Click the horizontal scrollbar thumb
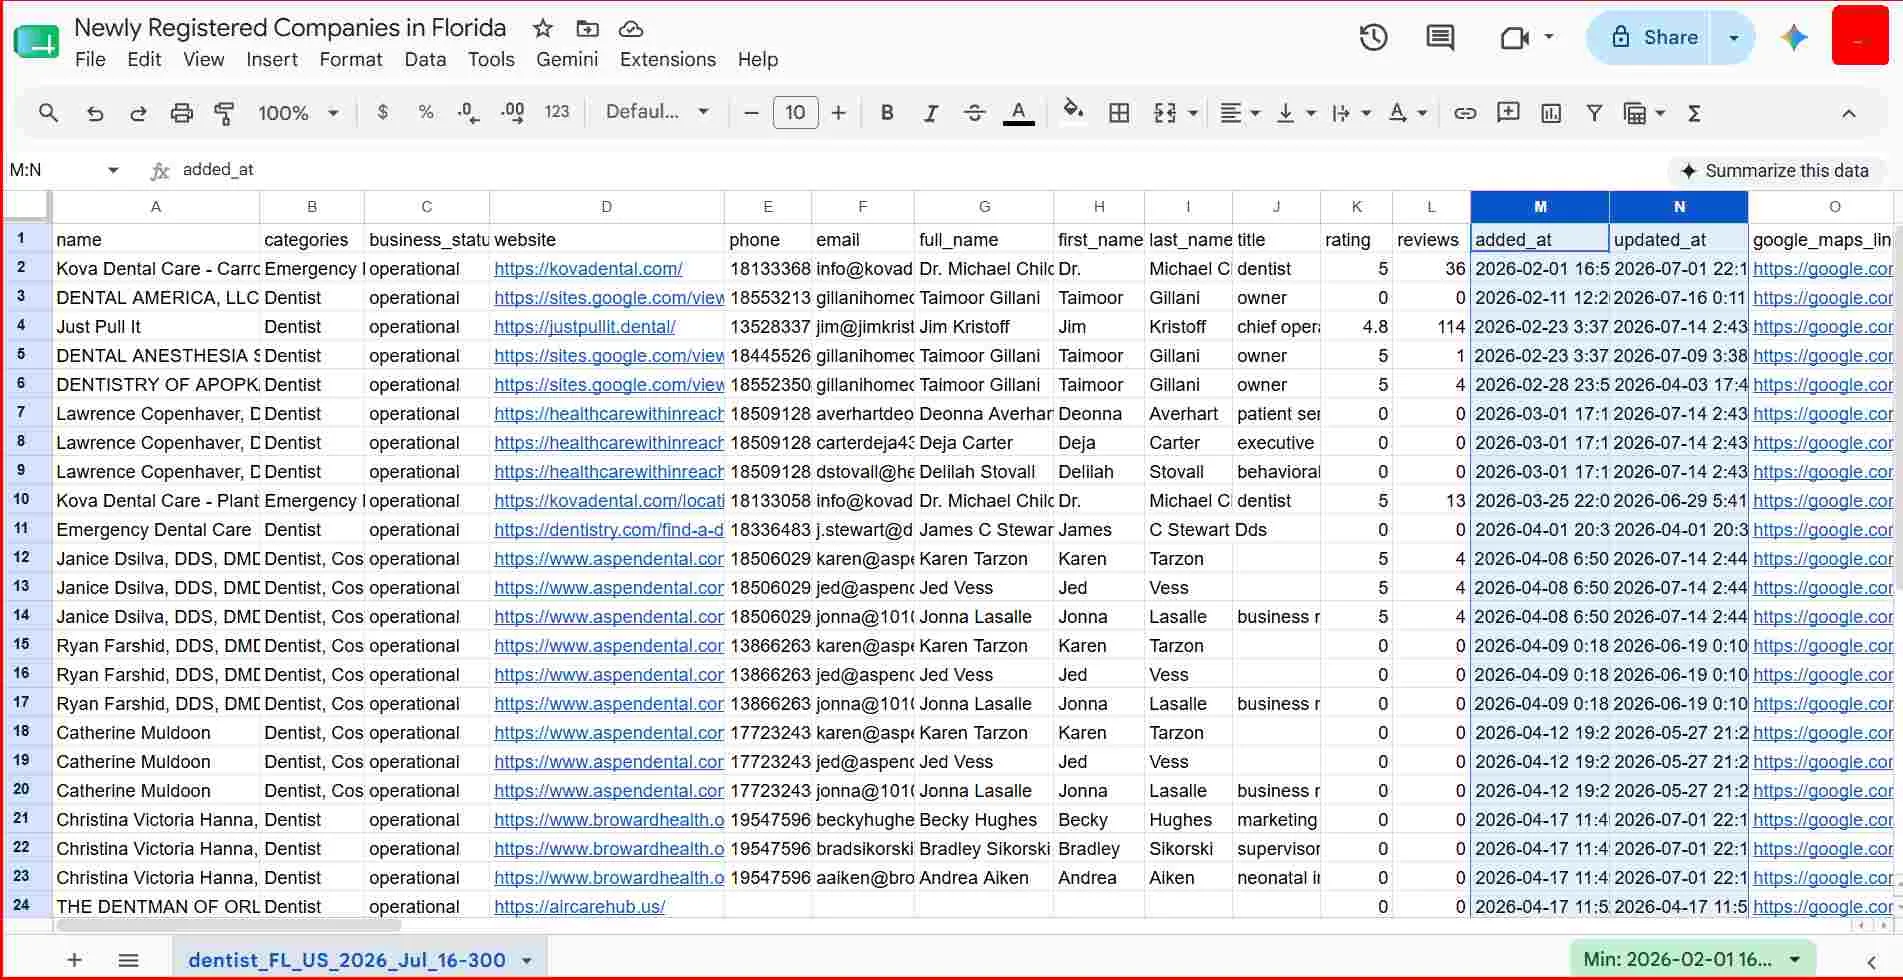The height and width of the screenshot is (980, 1903). point(229,925)
